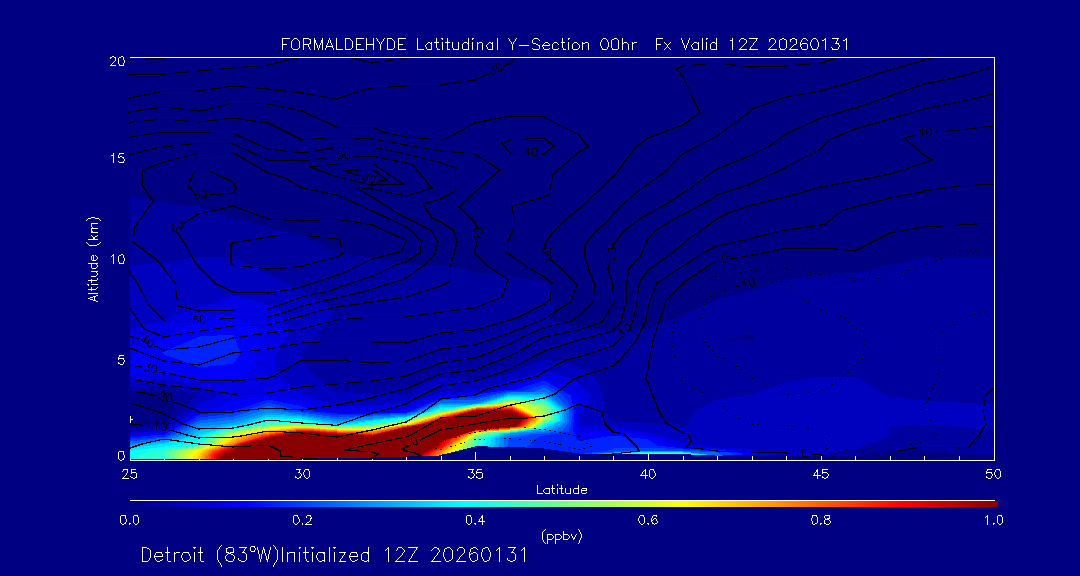Click color scale value 0.0

[x=129, y=521]
